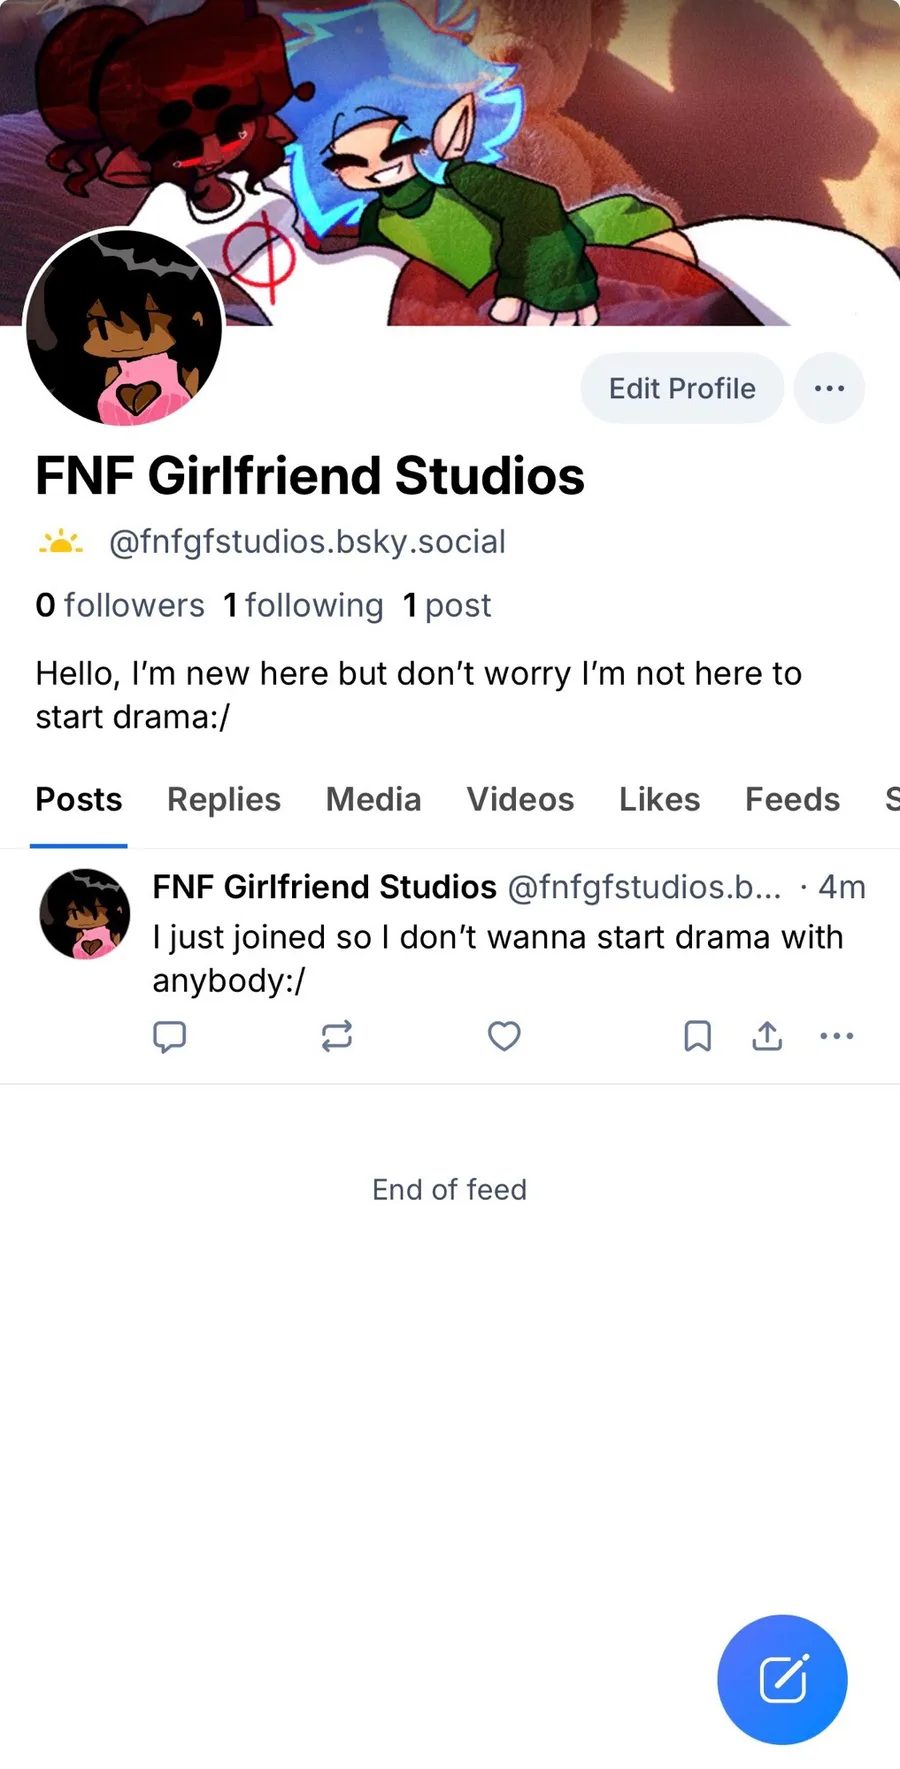Open the Videos tab
Screen dimensions: 900x1769
[520, 799]
